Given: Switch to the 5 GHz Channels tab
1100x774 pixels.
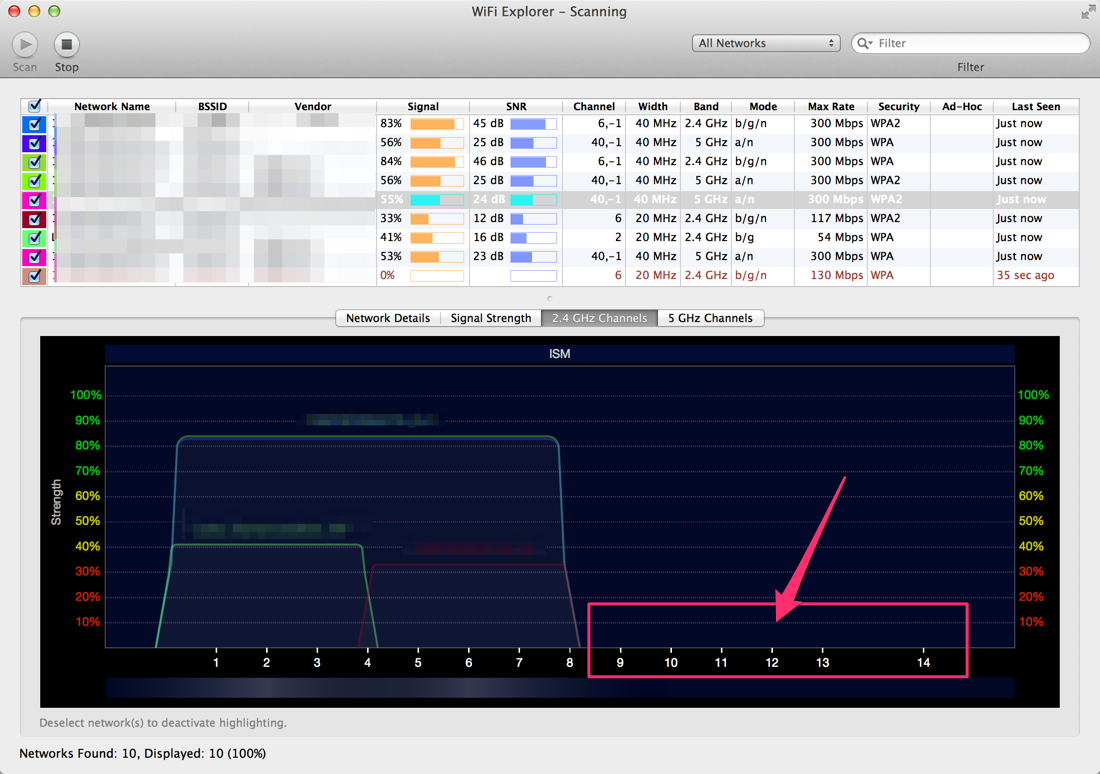Looking at the screenshot, I should coord(710,318).
